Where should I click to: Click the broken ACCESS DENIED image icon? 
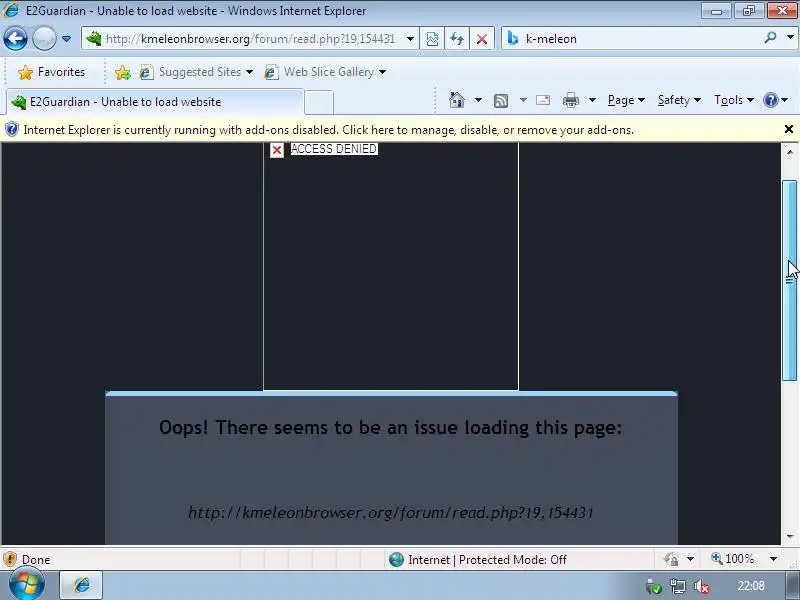277,150
